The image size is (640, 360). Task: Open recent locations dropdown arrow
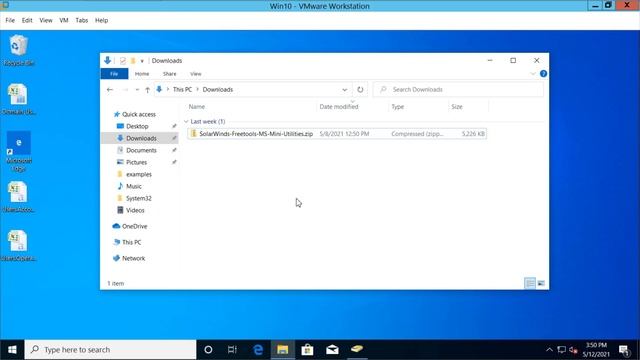coord(137,90)
